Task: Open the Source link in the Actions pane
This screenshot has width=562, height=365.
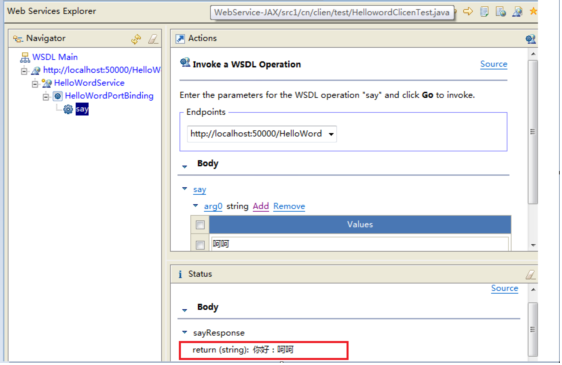Action: point(494,64)
